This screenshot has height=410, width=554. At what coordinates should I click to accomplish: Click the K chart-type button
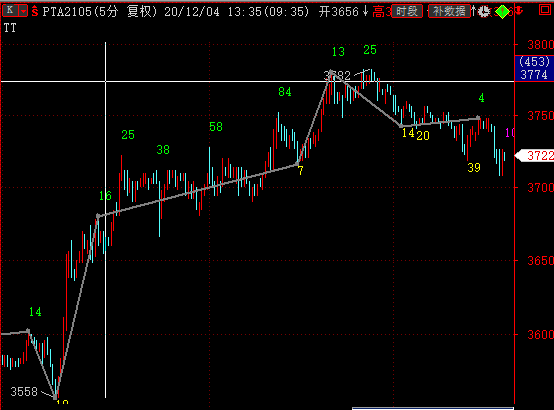[x=10, y=10]
